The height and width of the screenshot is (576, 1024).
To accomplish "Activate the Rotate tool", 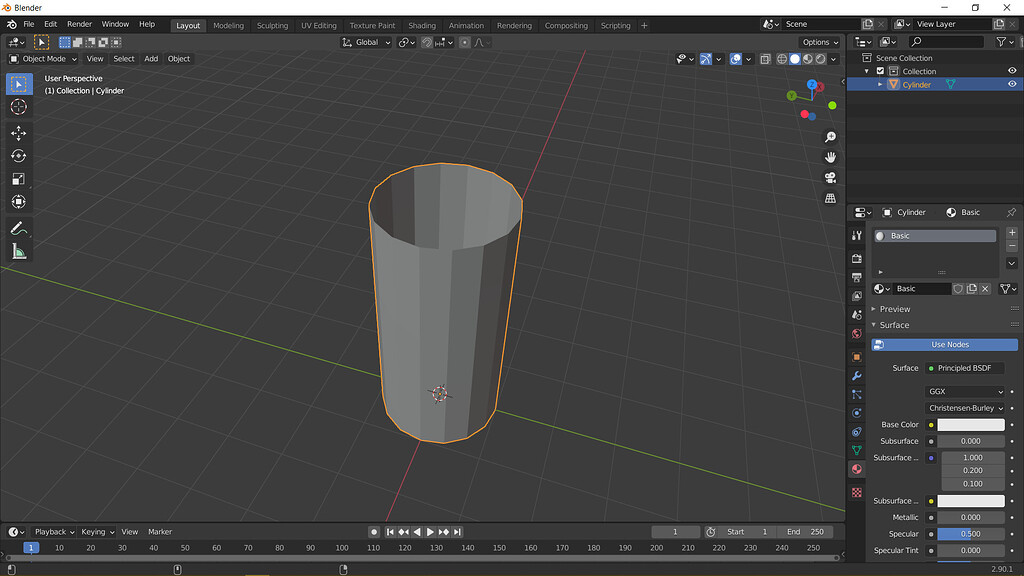I will 19,155.
